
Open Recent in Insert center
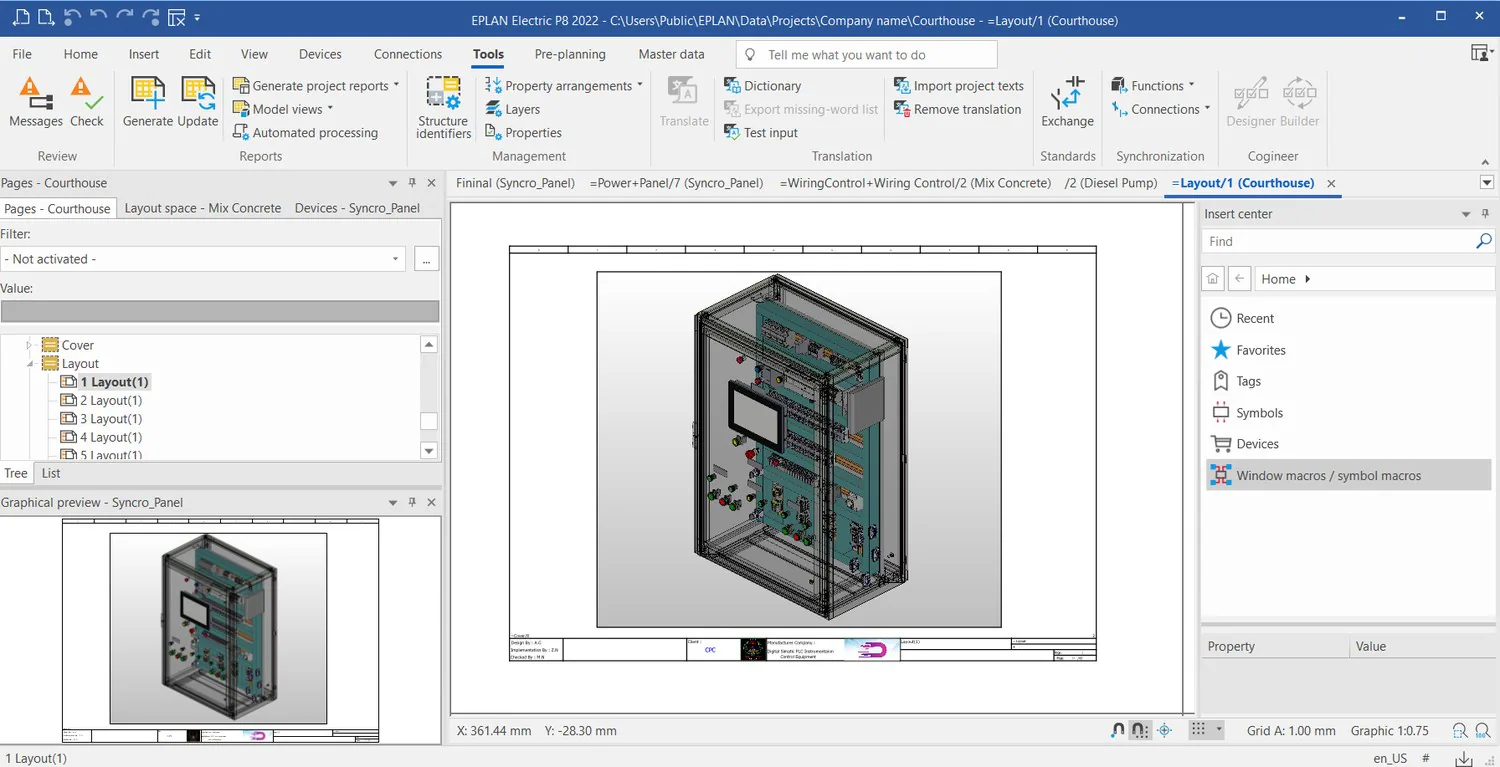click(x=1243, y=318)
